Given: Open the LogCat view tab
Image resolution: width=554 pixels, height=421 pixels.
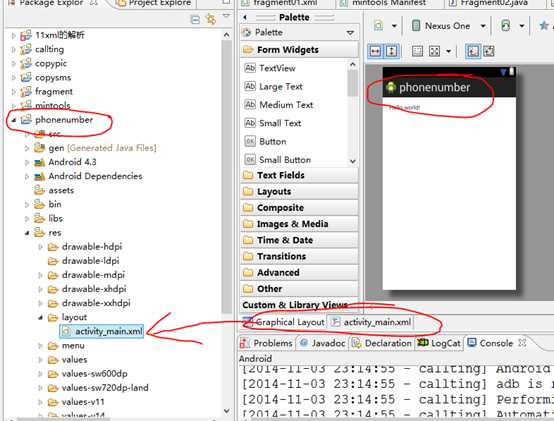Looking at the screenshot, I should tap(439, 343).
